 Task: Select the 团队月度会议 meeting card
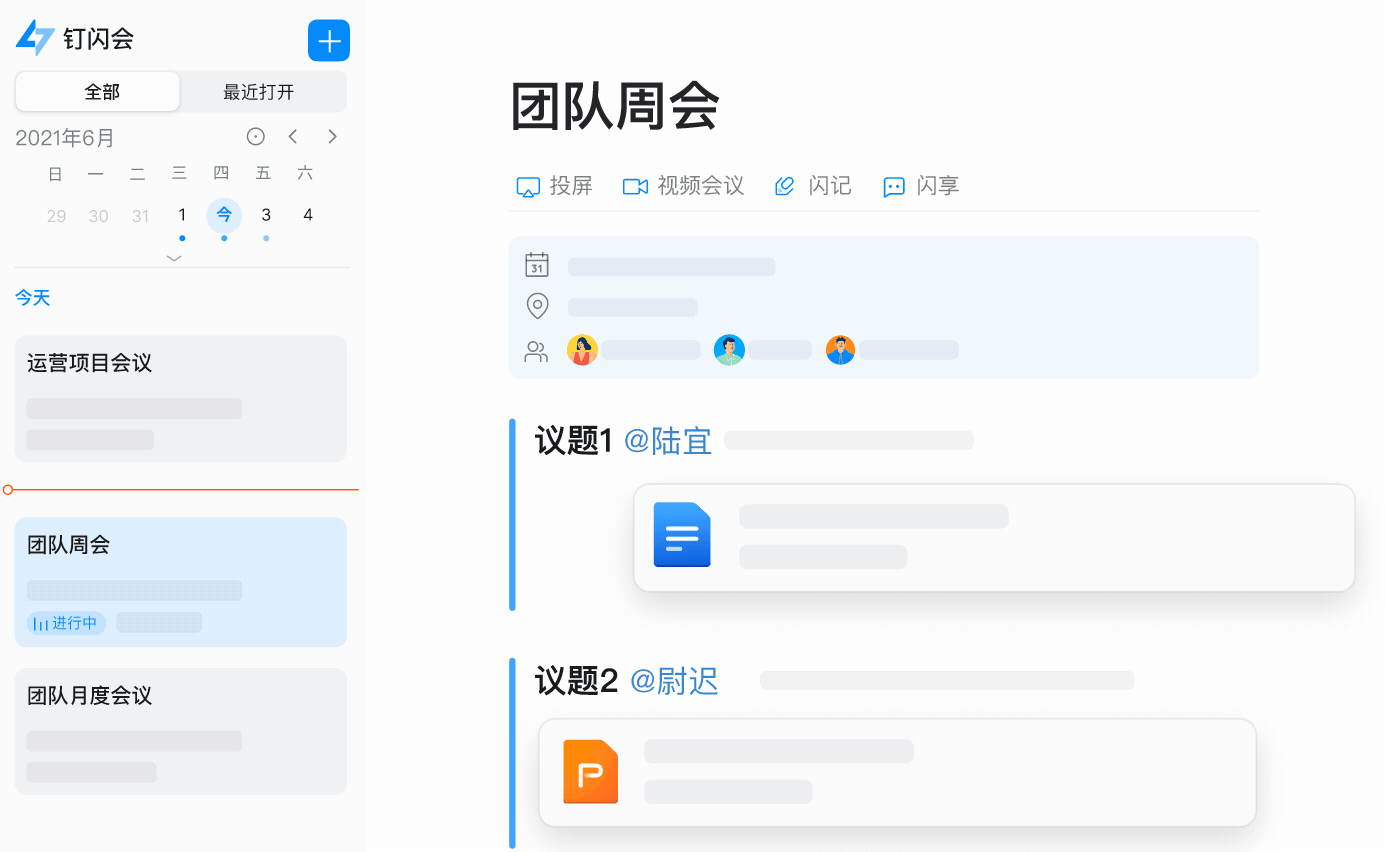point(181,731)
